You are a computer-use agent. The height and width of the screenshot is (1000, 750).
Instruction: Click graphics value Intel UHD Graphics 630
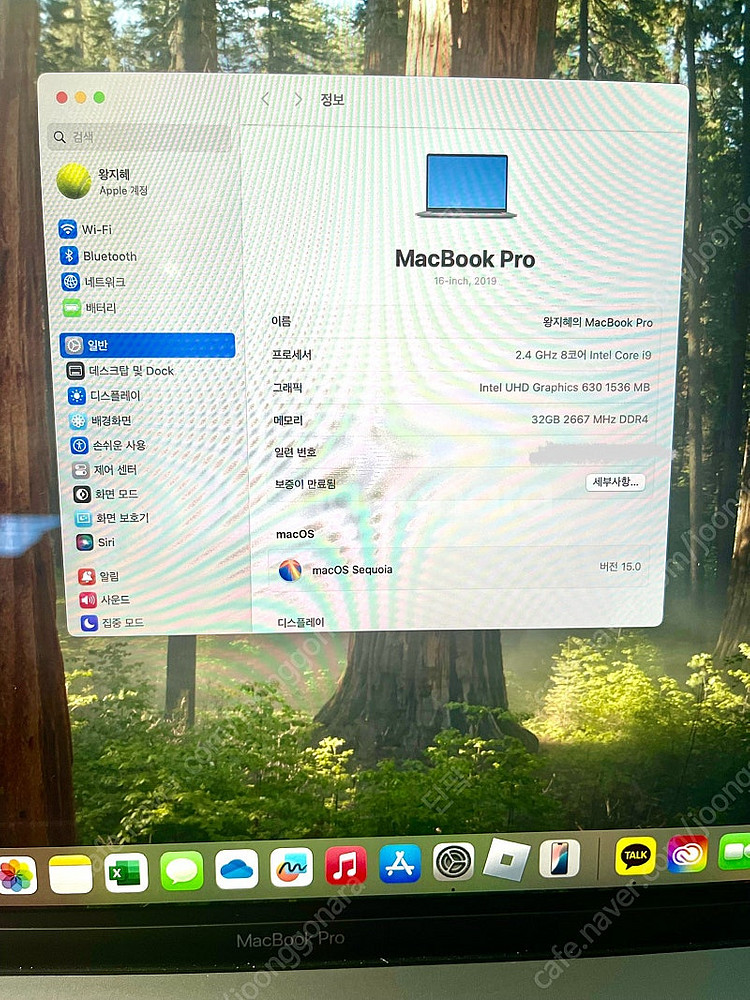pos(564,387)
